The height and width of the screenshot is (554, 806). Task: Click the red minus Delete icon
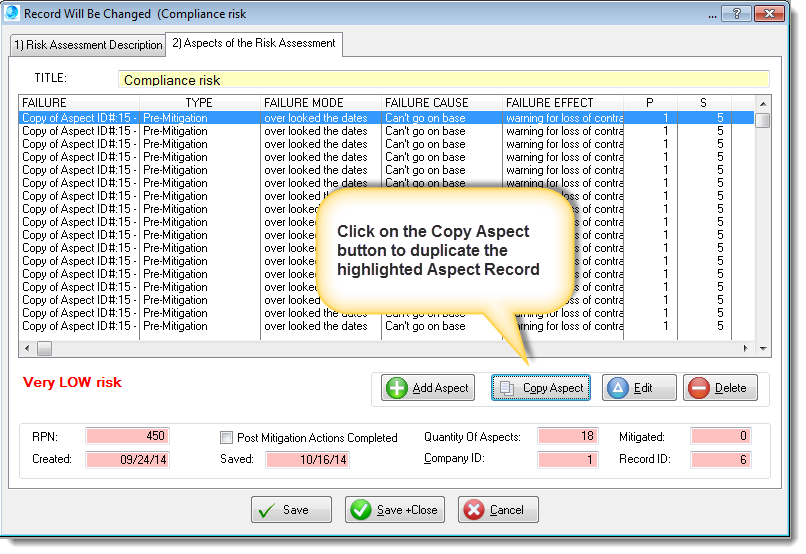(699, 388)
